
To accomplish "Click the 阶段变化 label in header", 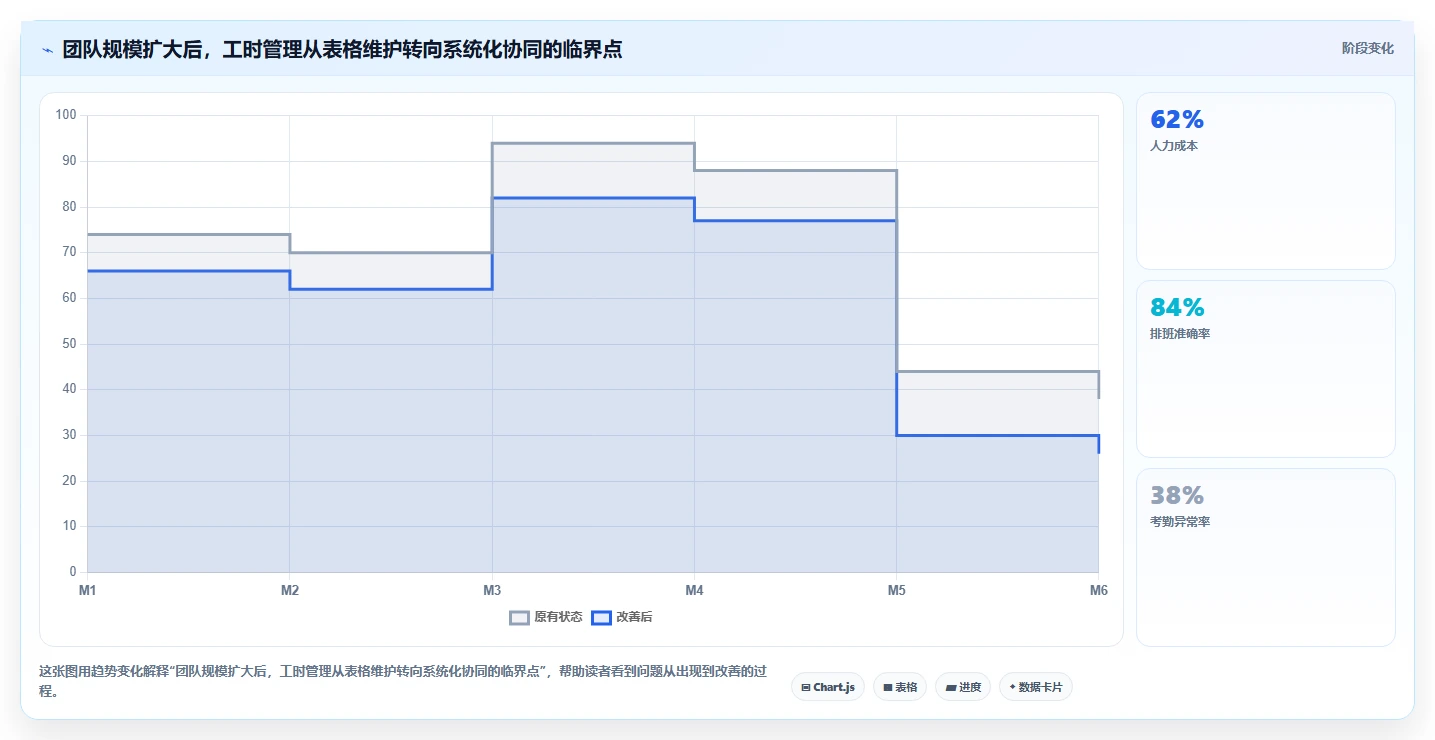I will (x=1367, y=49).
